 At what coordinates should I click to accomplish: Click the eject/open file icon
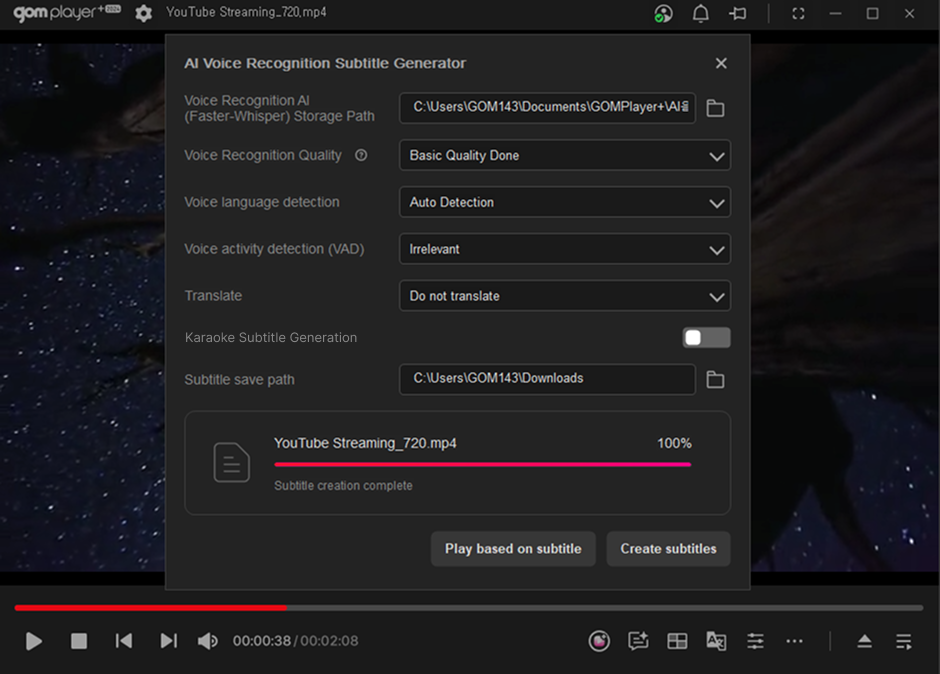865,641
